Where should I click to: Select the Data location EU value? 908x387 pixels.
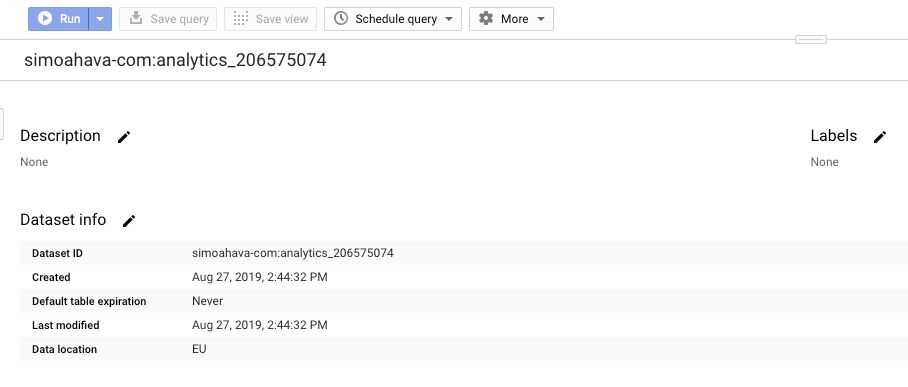click(199, 349)
